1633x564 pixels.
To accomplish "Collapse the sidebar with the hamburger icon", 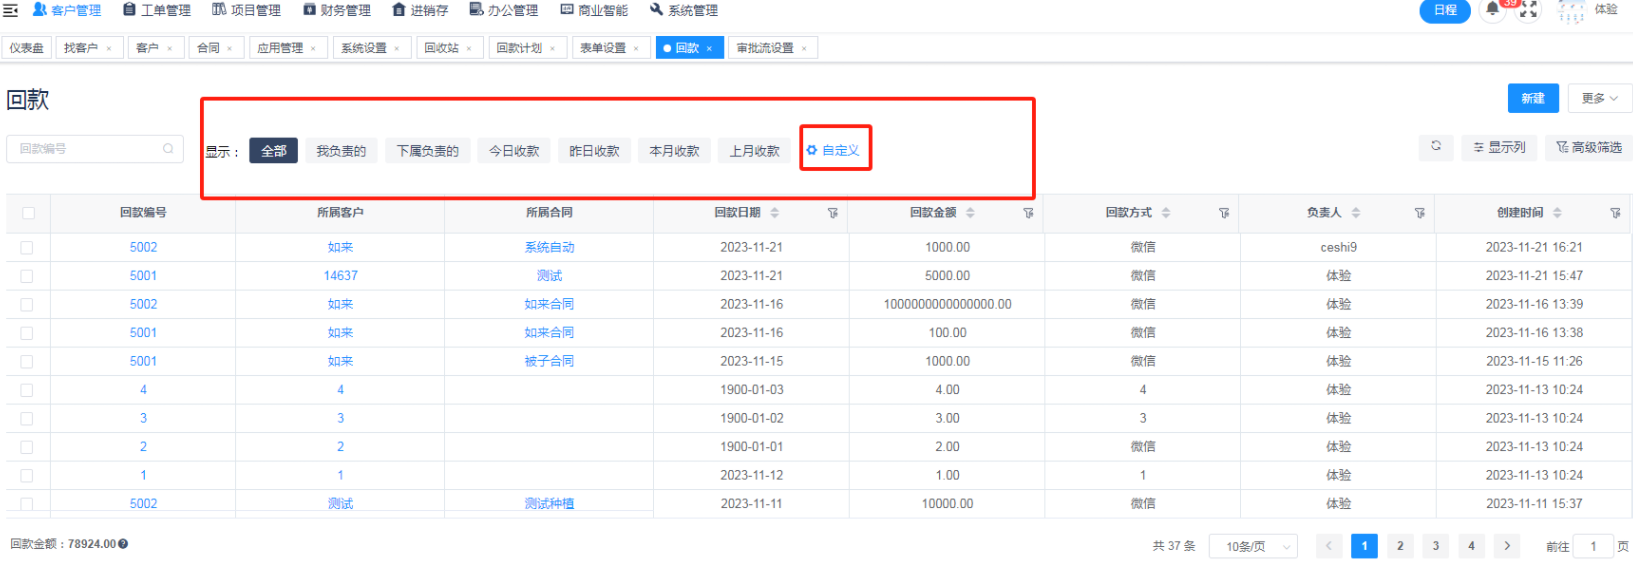I will (x=10, y=10).
